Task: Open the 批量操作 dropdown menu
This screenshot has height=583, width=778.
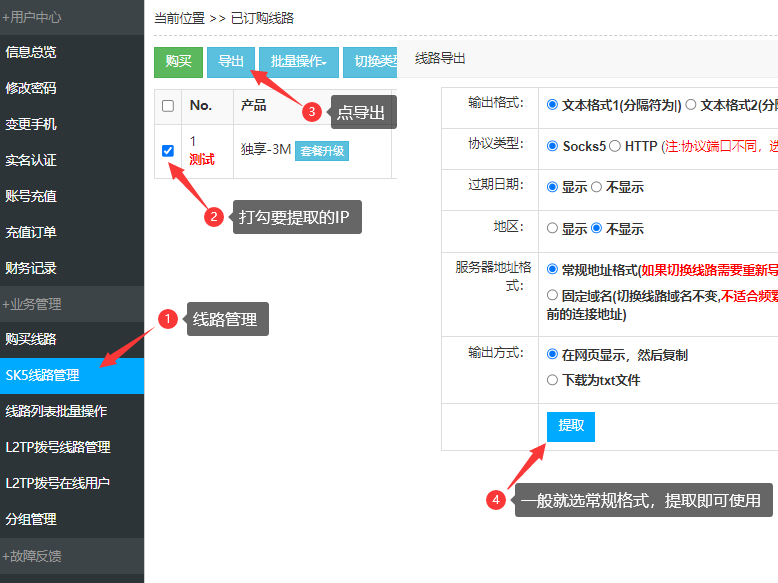Action: click(297, 61)
